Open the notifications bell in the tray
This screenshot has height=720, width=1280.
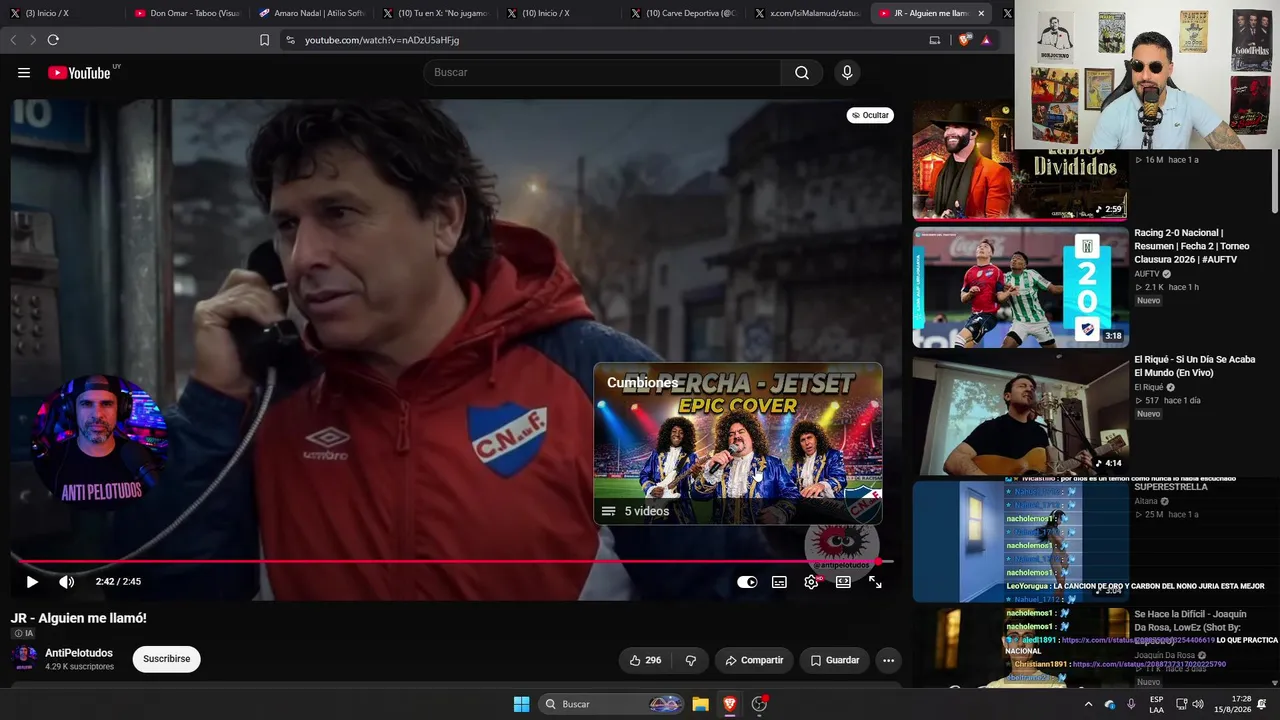[1262, 704]
